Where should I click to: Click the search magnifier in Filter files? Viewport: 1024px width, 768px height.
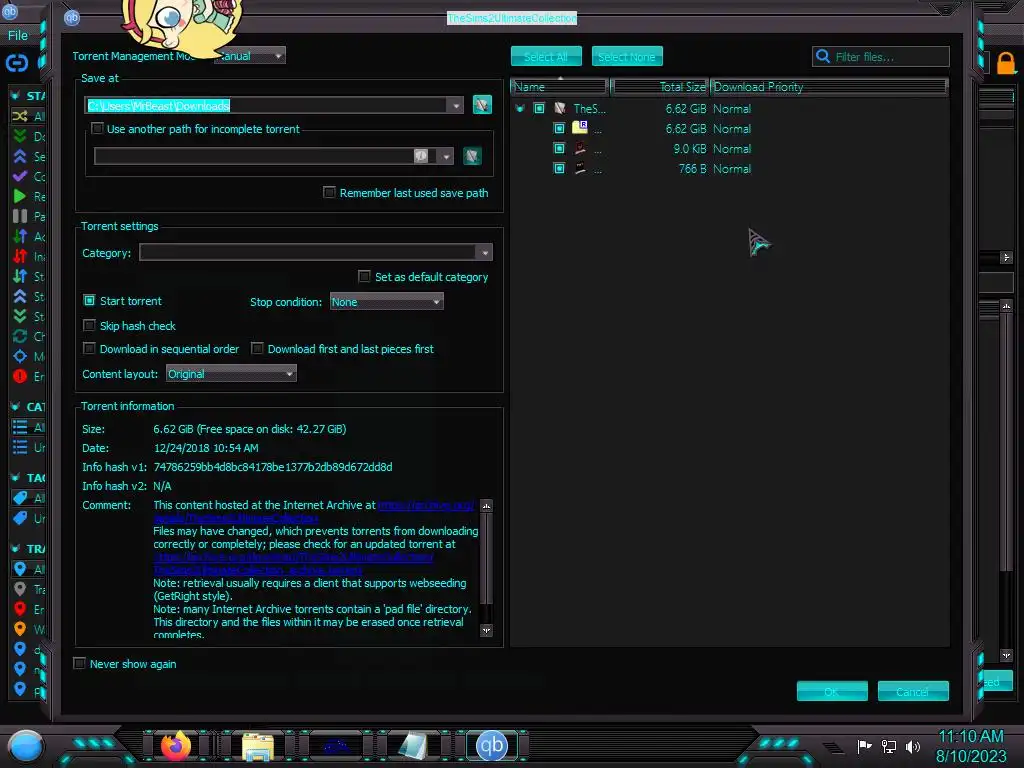click(824, 57)
